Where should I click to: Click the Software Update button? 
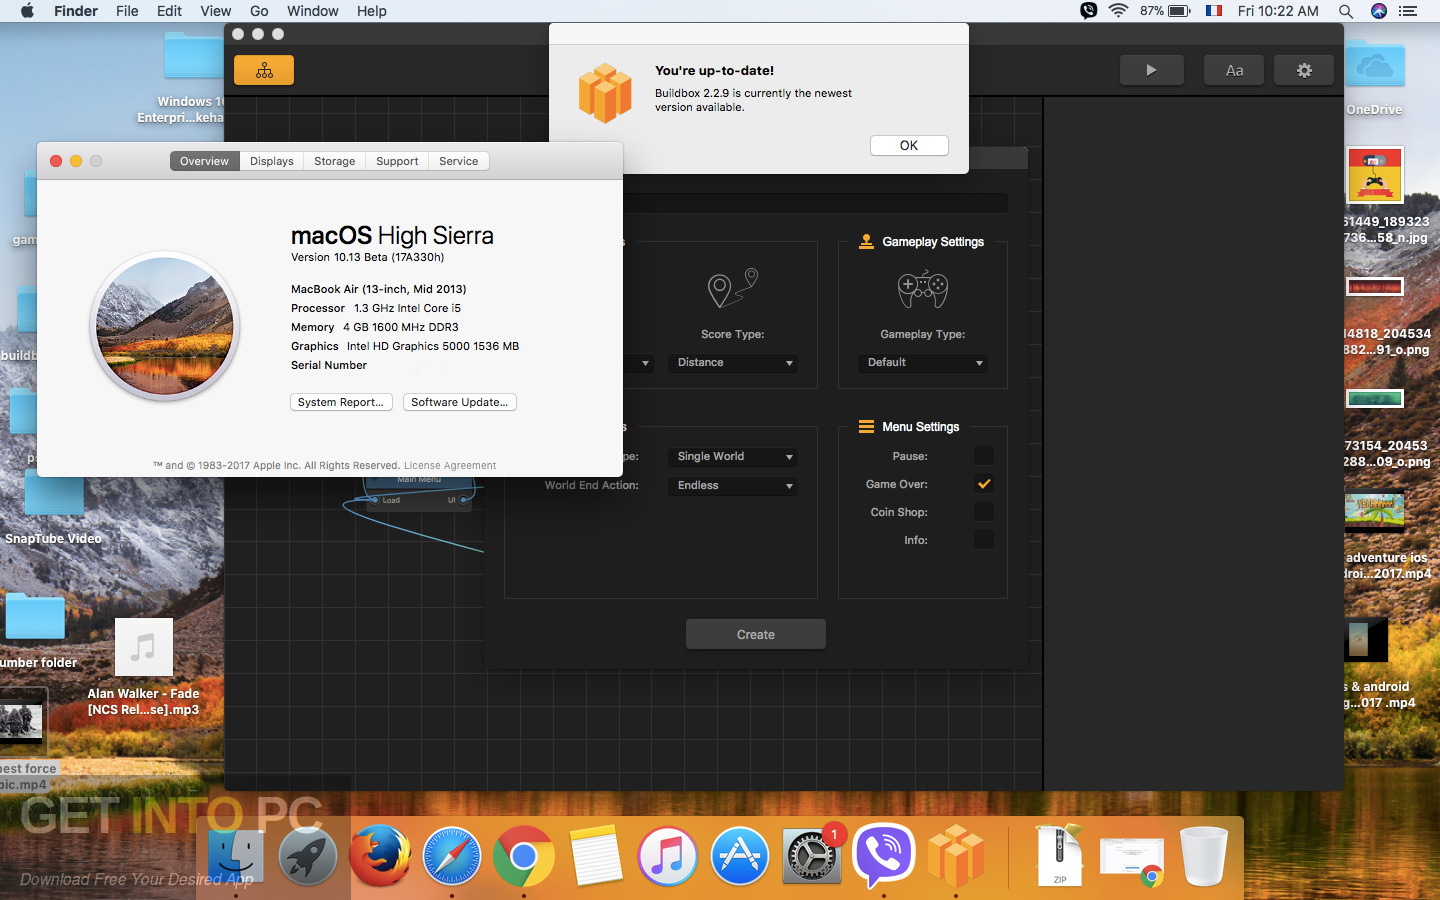[x=460, y=402]
